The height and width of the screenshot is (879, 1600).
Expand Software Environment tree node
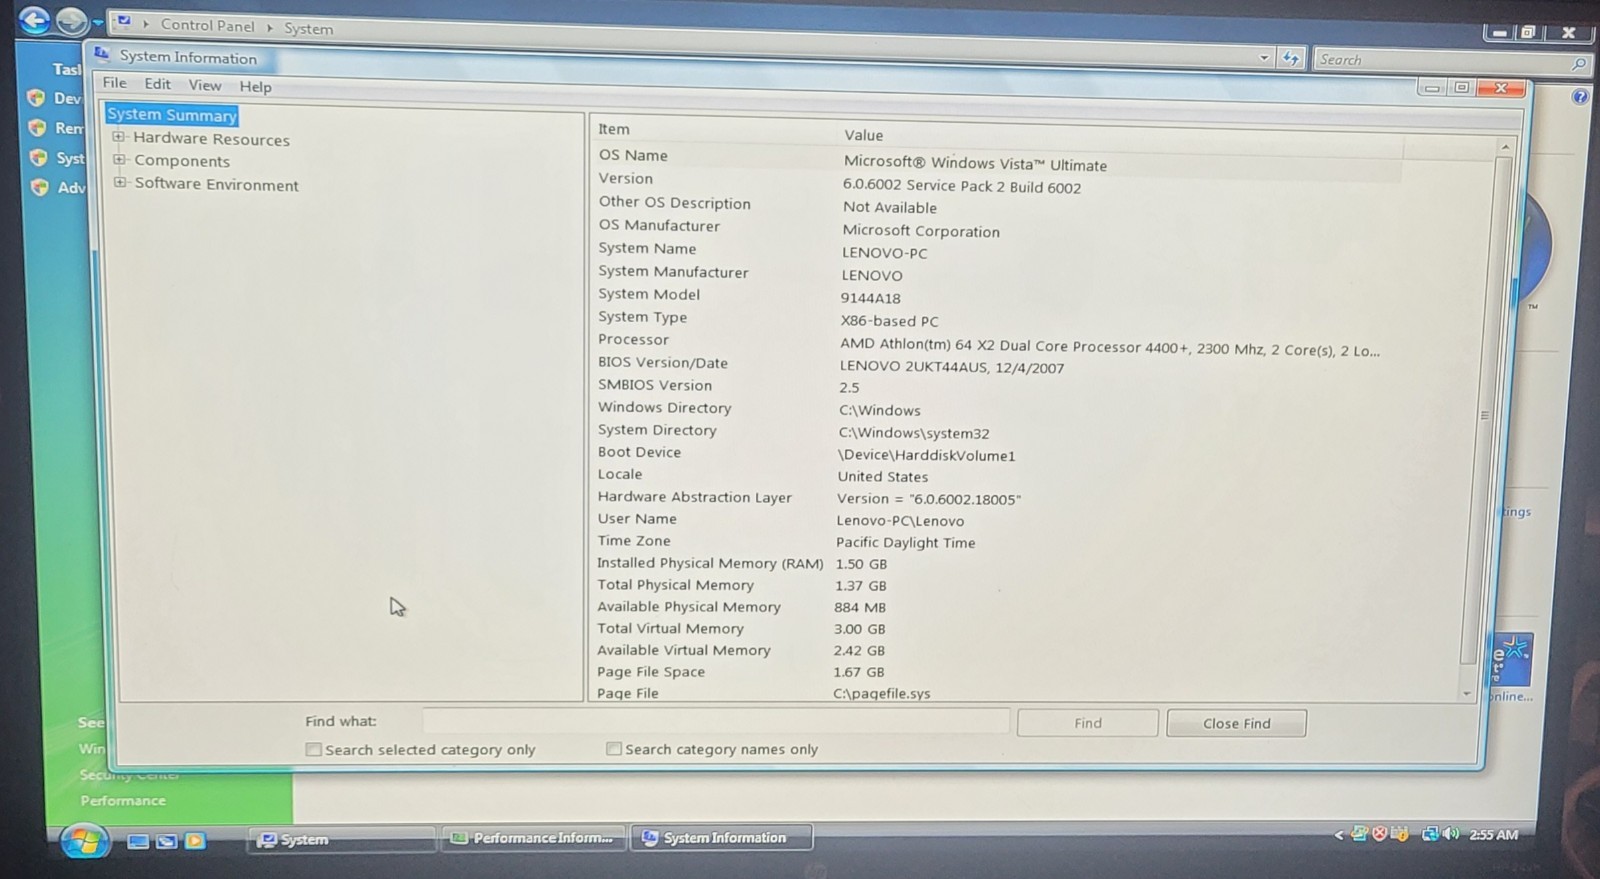[120, 182]
